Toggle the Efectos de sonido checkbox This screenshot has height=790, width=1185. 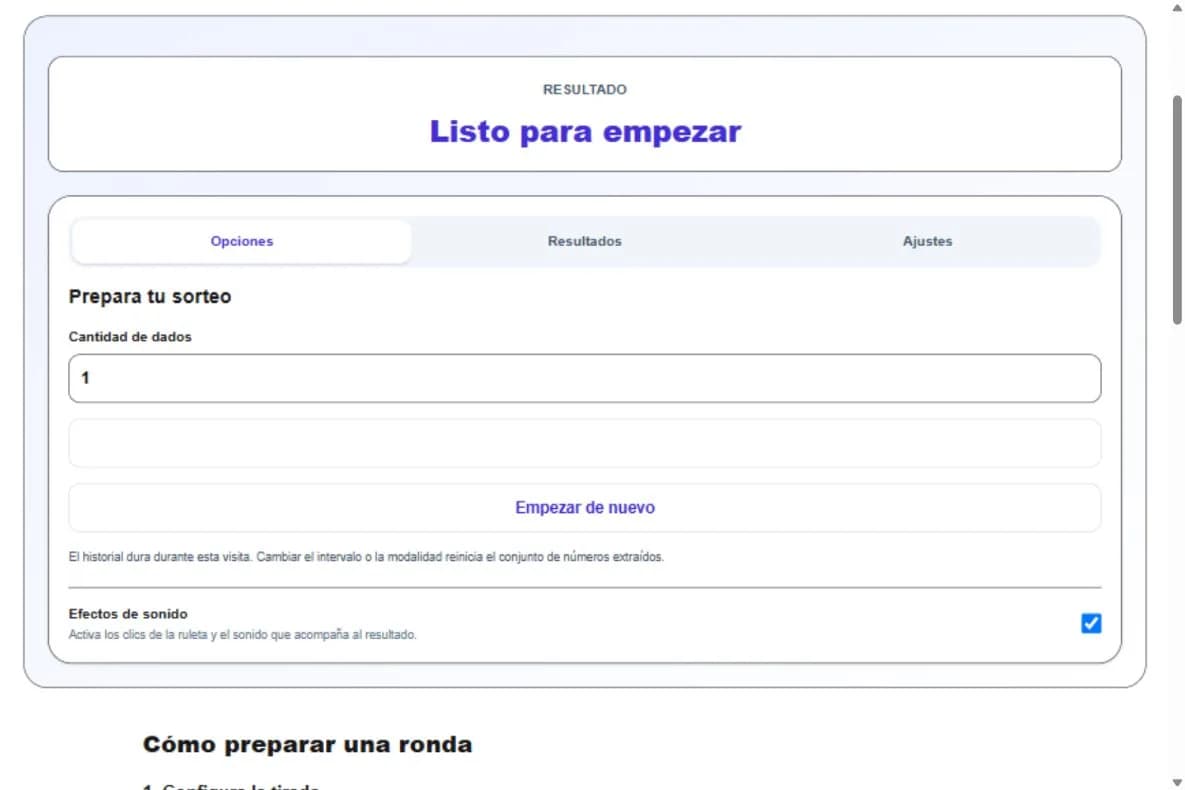point(1091,623)
